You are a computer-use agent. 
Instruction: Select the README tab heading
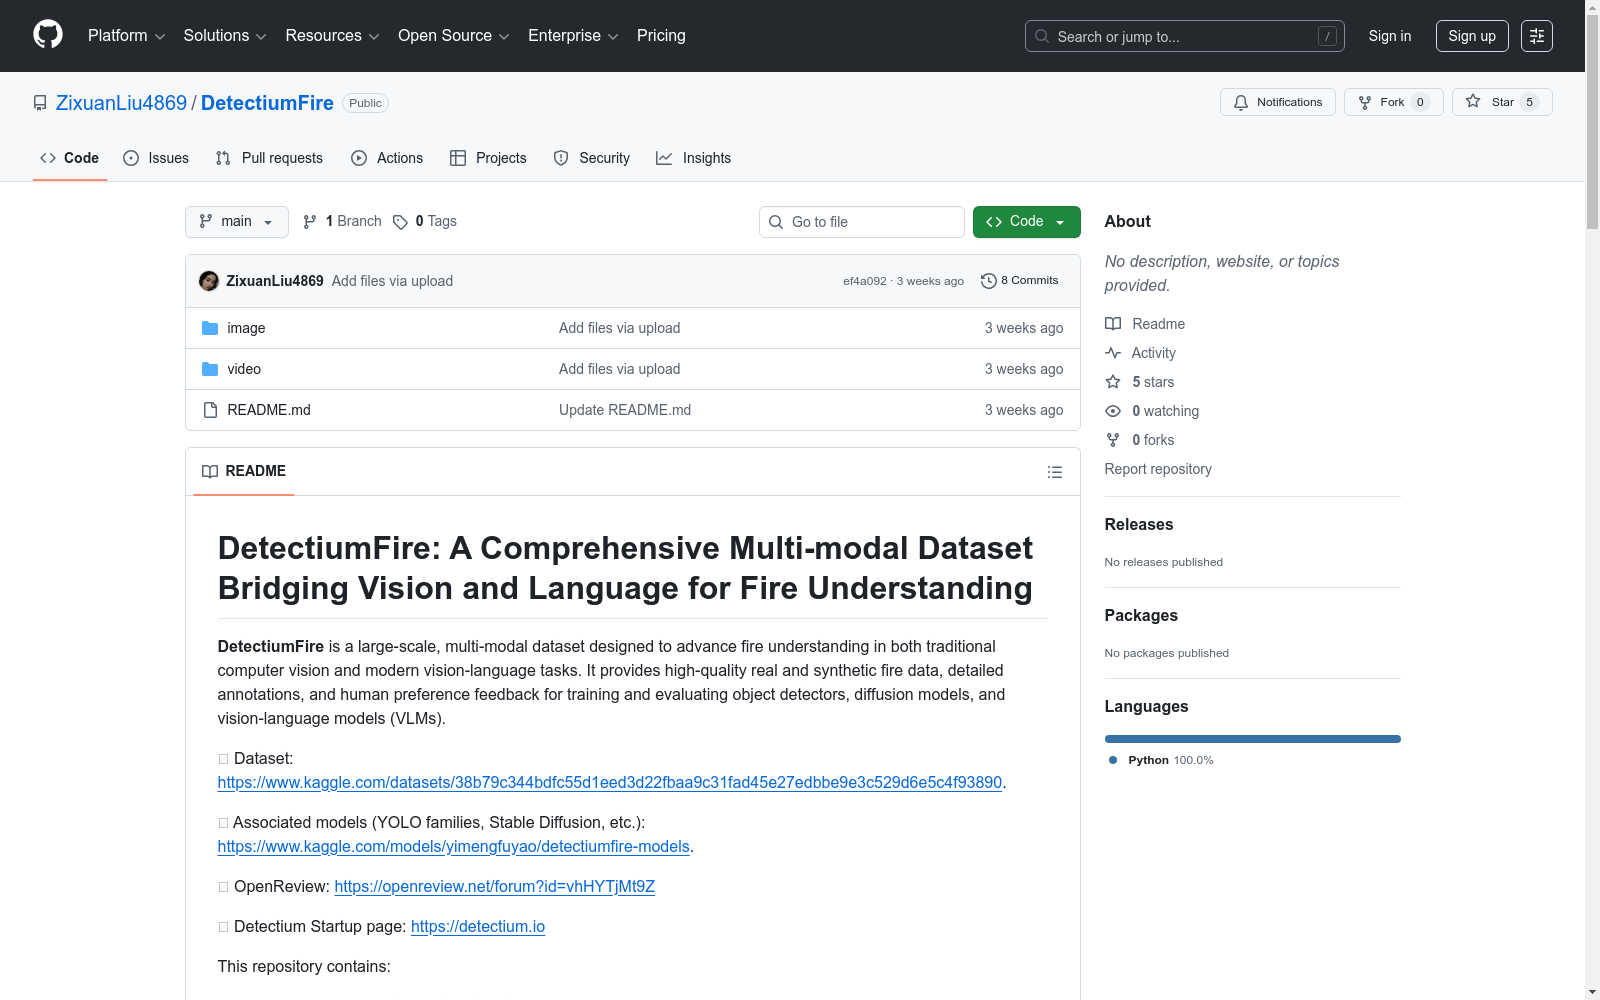tap(244, 471)
